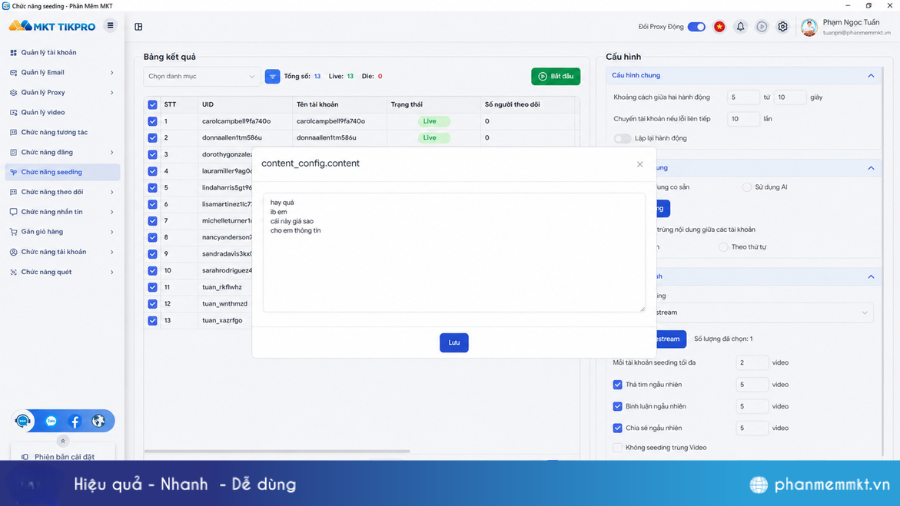The image size is (900, 506).
Task: Click the delay minimum field showing 5
Action: [743, 98]
